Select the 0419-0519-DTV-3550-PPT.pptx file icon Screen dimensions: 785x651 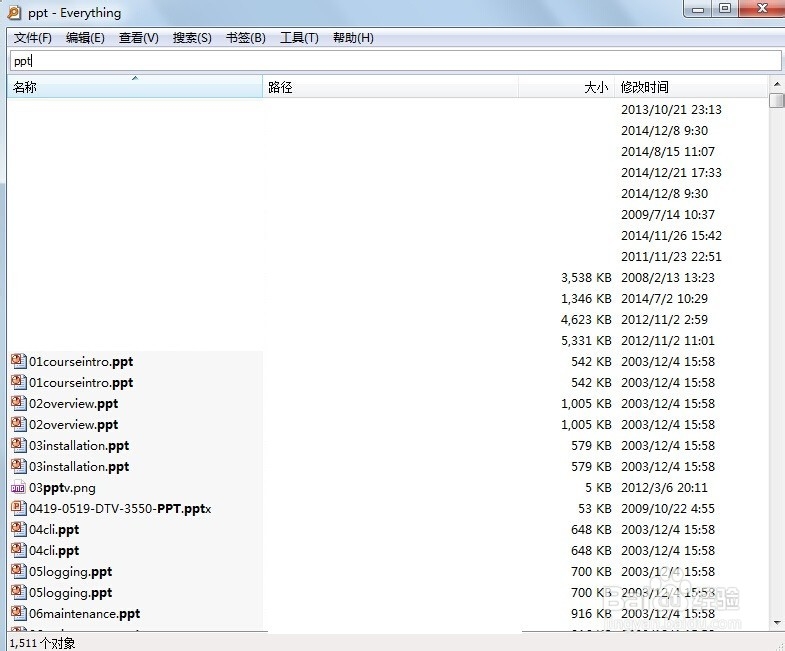[18, 508]
